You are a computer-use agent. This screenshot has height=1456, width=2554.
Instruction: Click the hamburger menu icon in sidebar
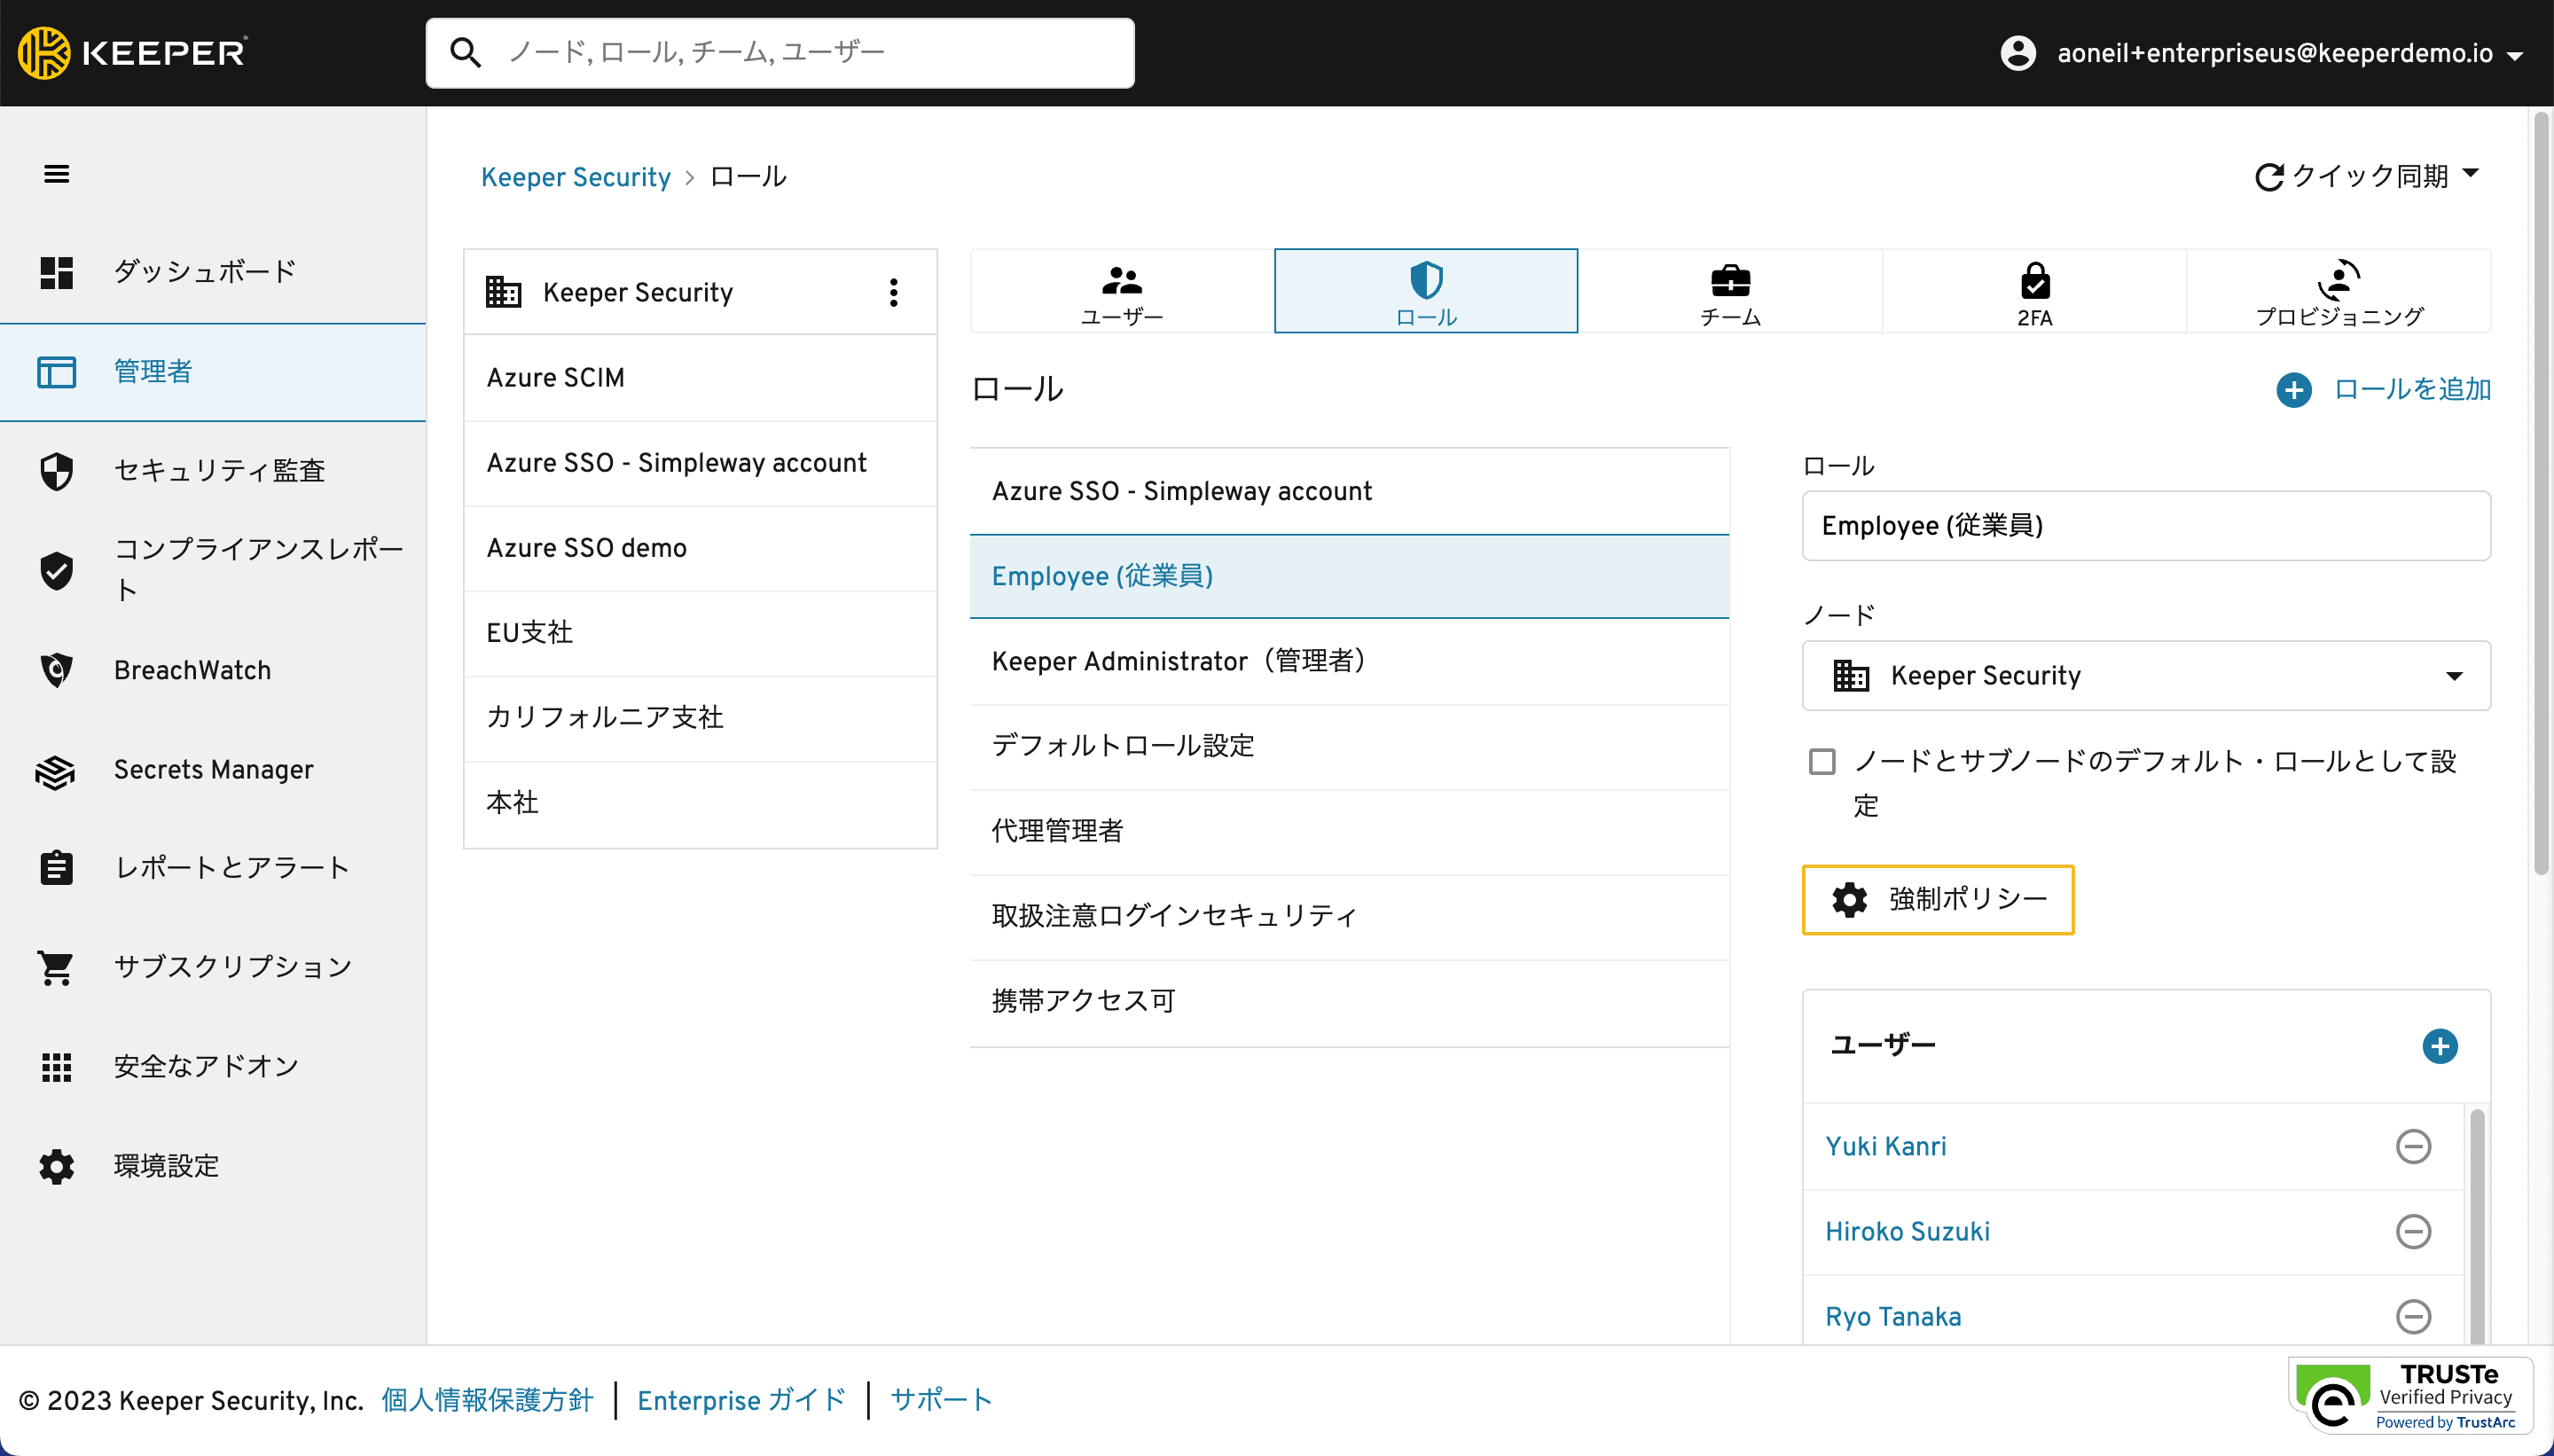pyautogui.click(x=56, y=174)
